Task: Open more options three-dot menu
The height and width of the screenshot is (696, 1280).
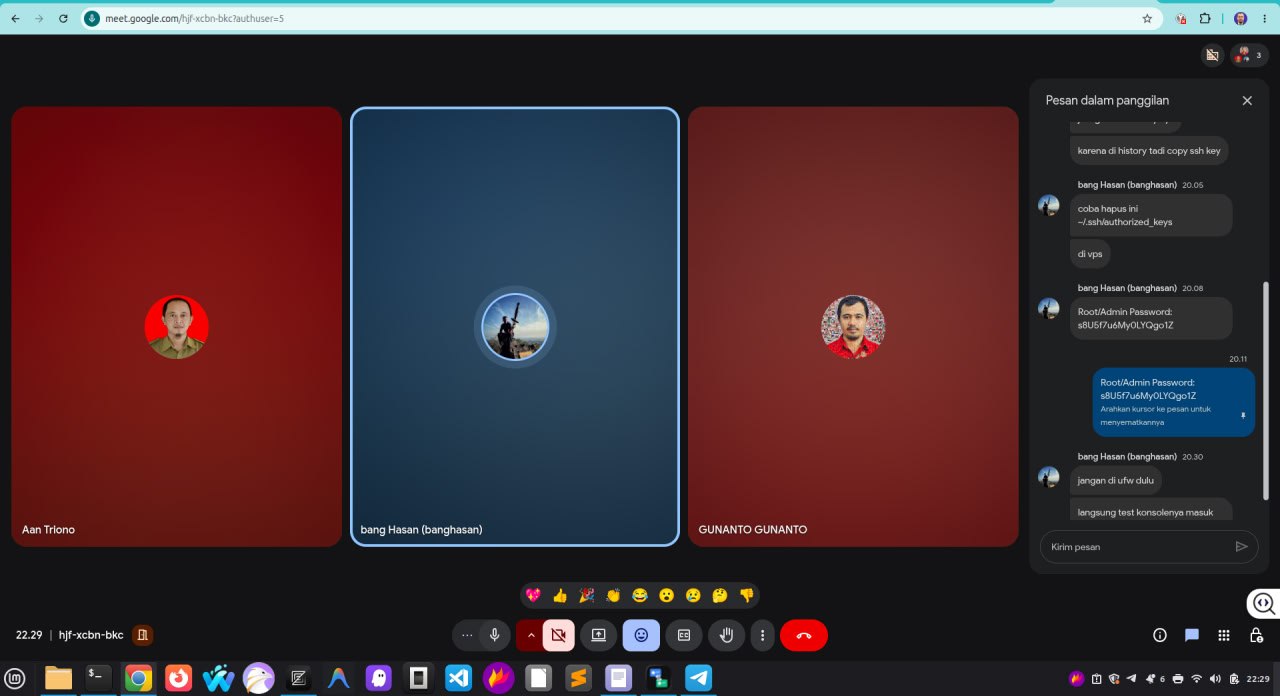Action: (x=763, y=635)
